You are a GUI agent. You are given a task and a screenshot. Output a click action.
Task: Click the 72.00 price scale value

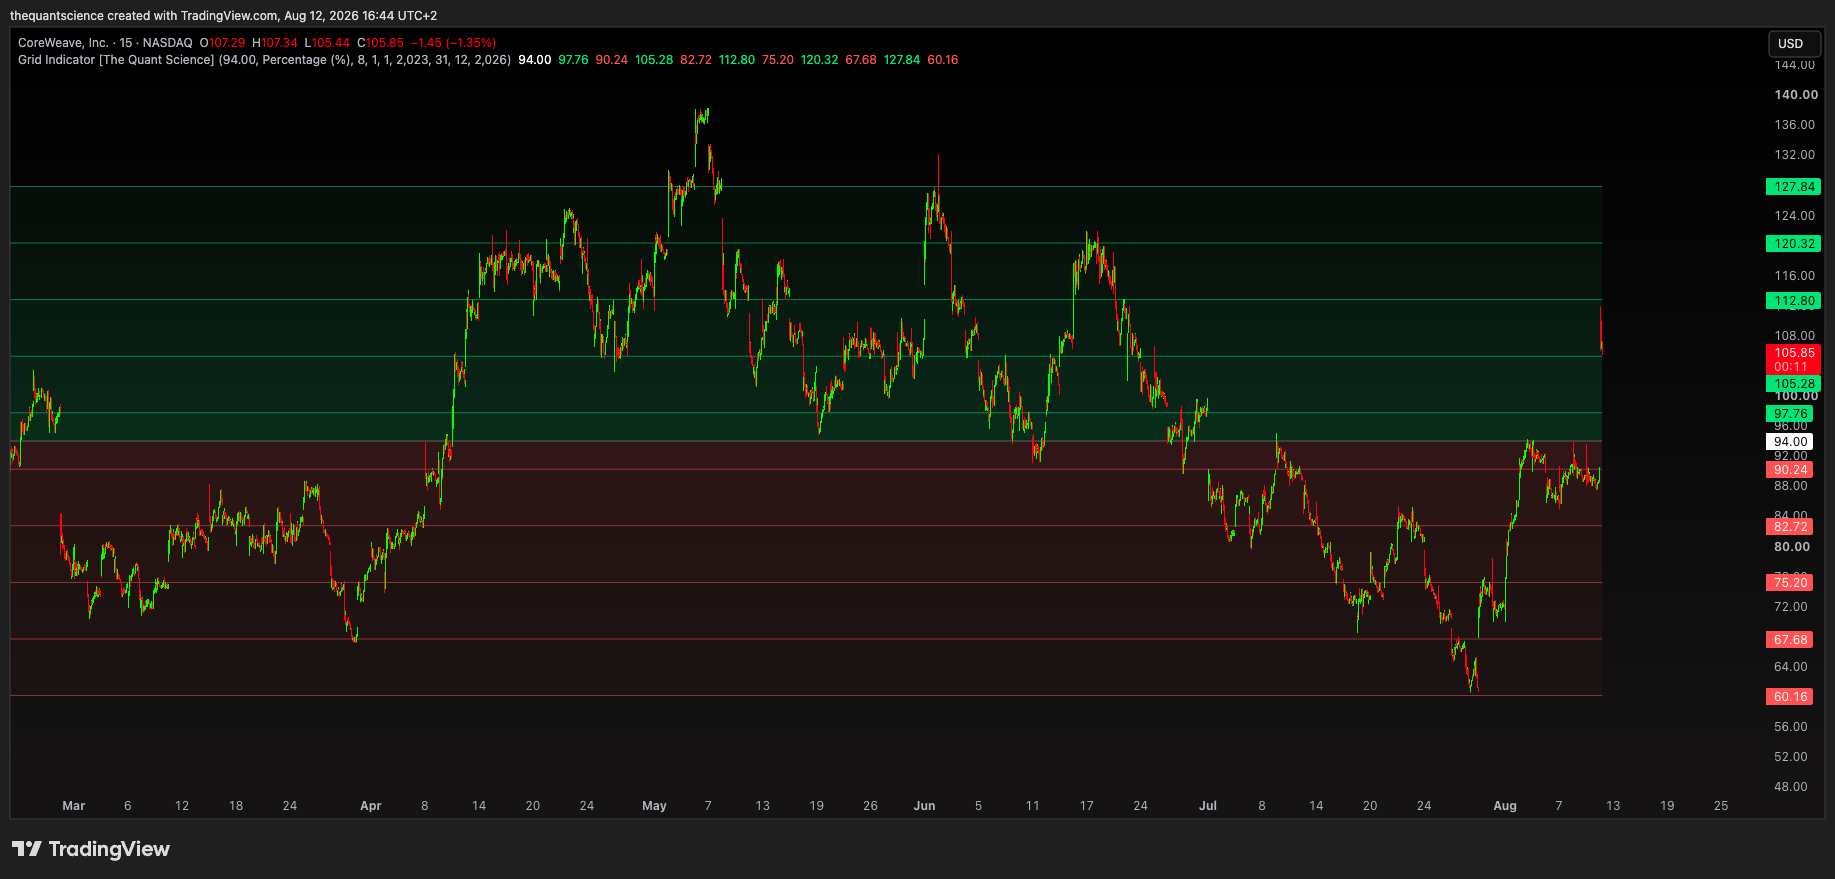pos(1791,607)
